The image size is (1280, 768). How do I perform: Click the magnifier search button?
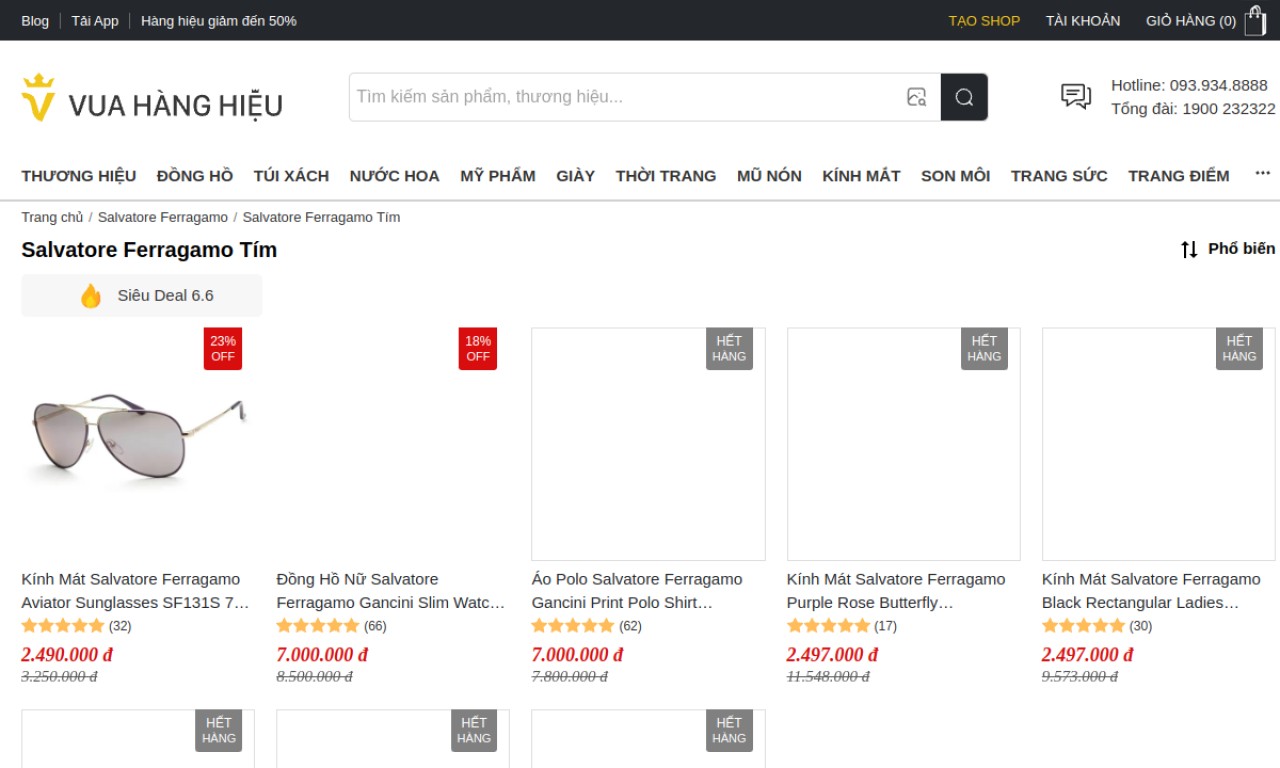tap(964, 97)
